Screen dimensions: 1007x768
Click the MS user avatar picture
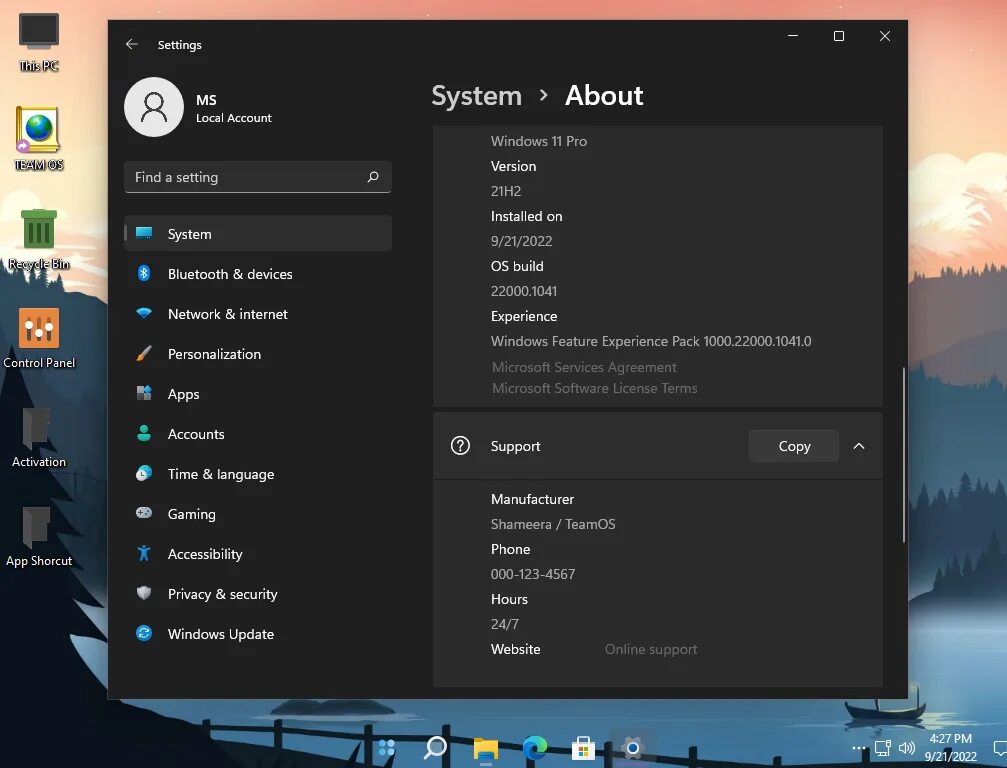tap(154, 107)
